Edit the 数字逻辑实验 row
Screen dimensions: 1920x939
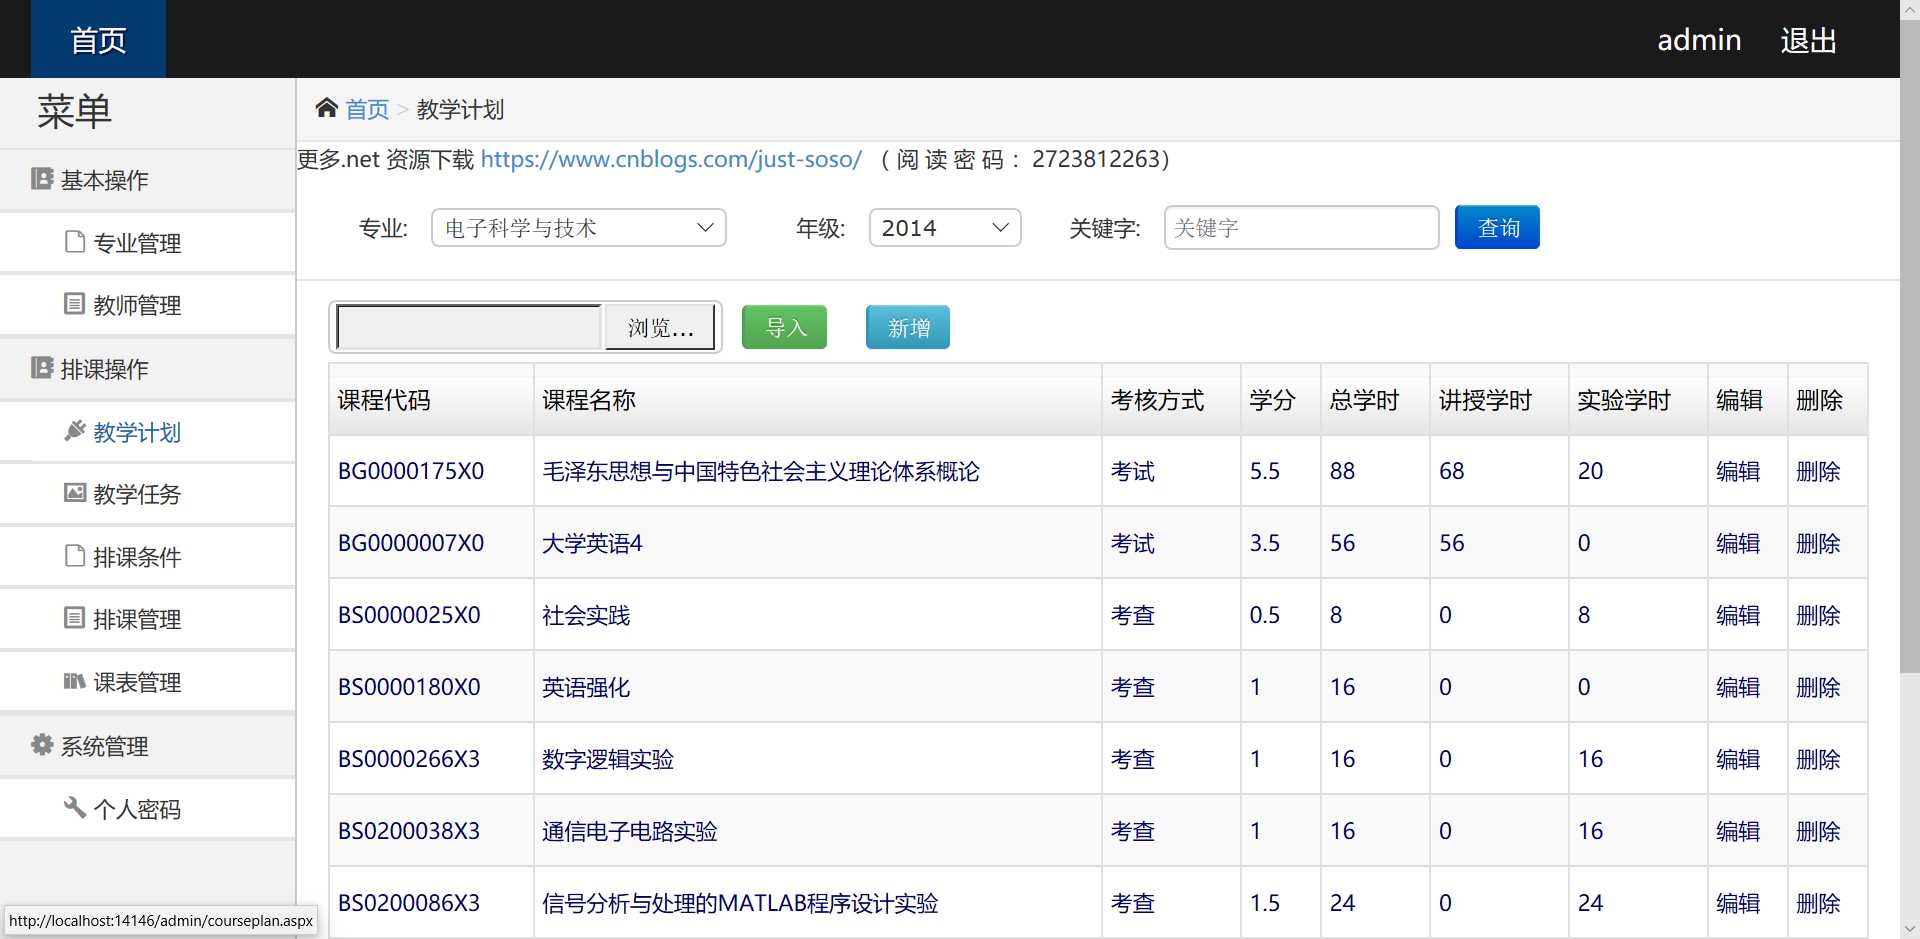(1738, 759)
